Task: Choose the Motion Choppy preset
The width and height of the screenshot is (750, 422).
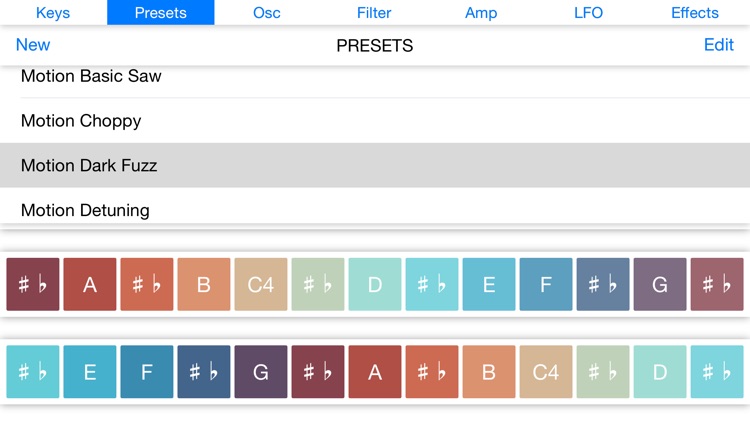Action: click(375, 121)
